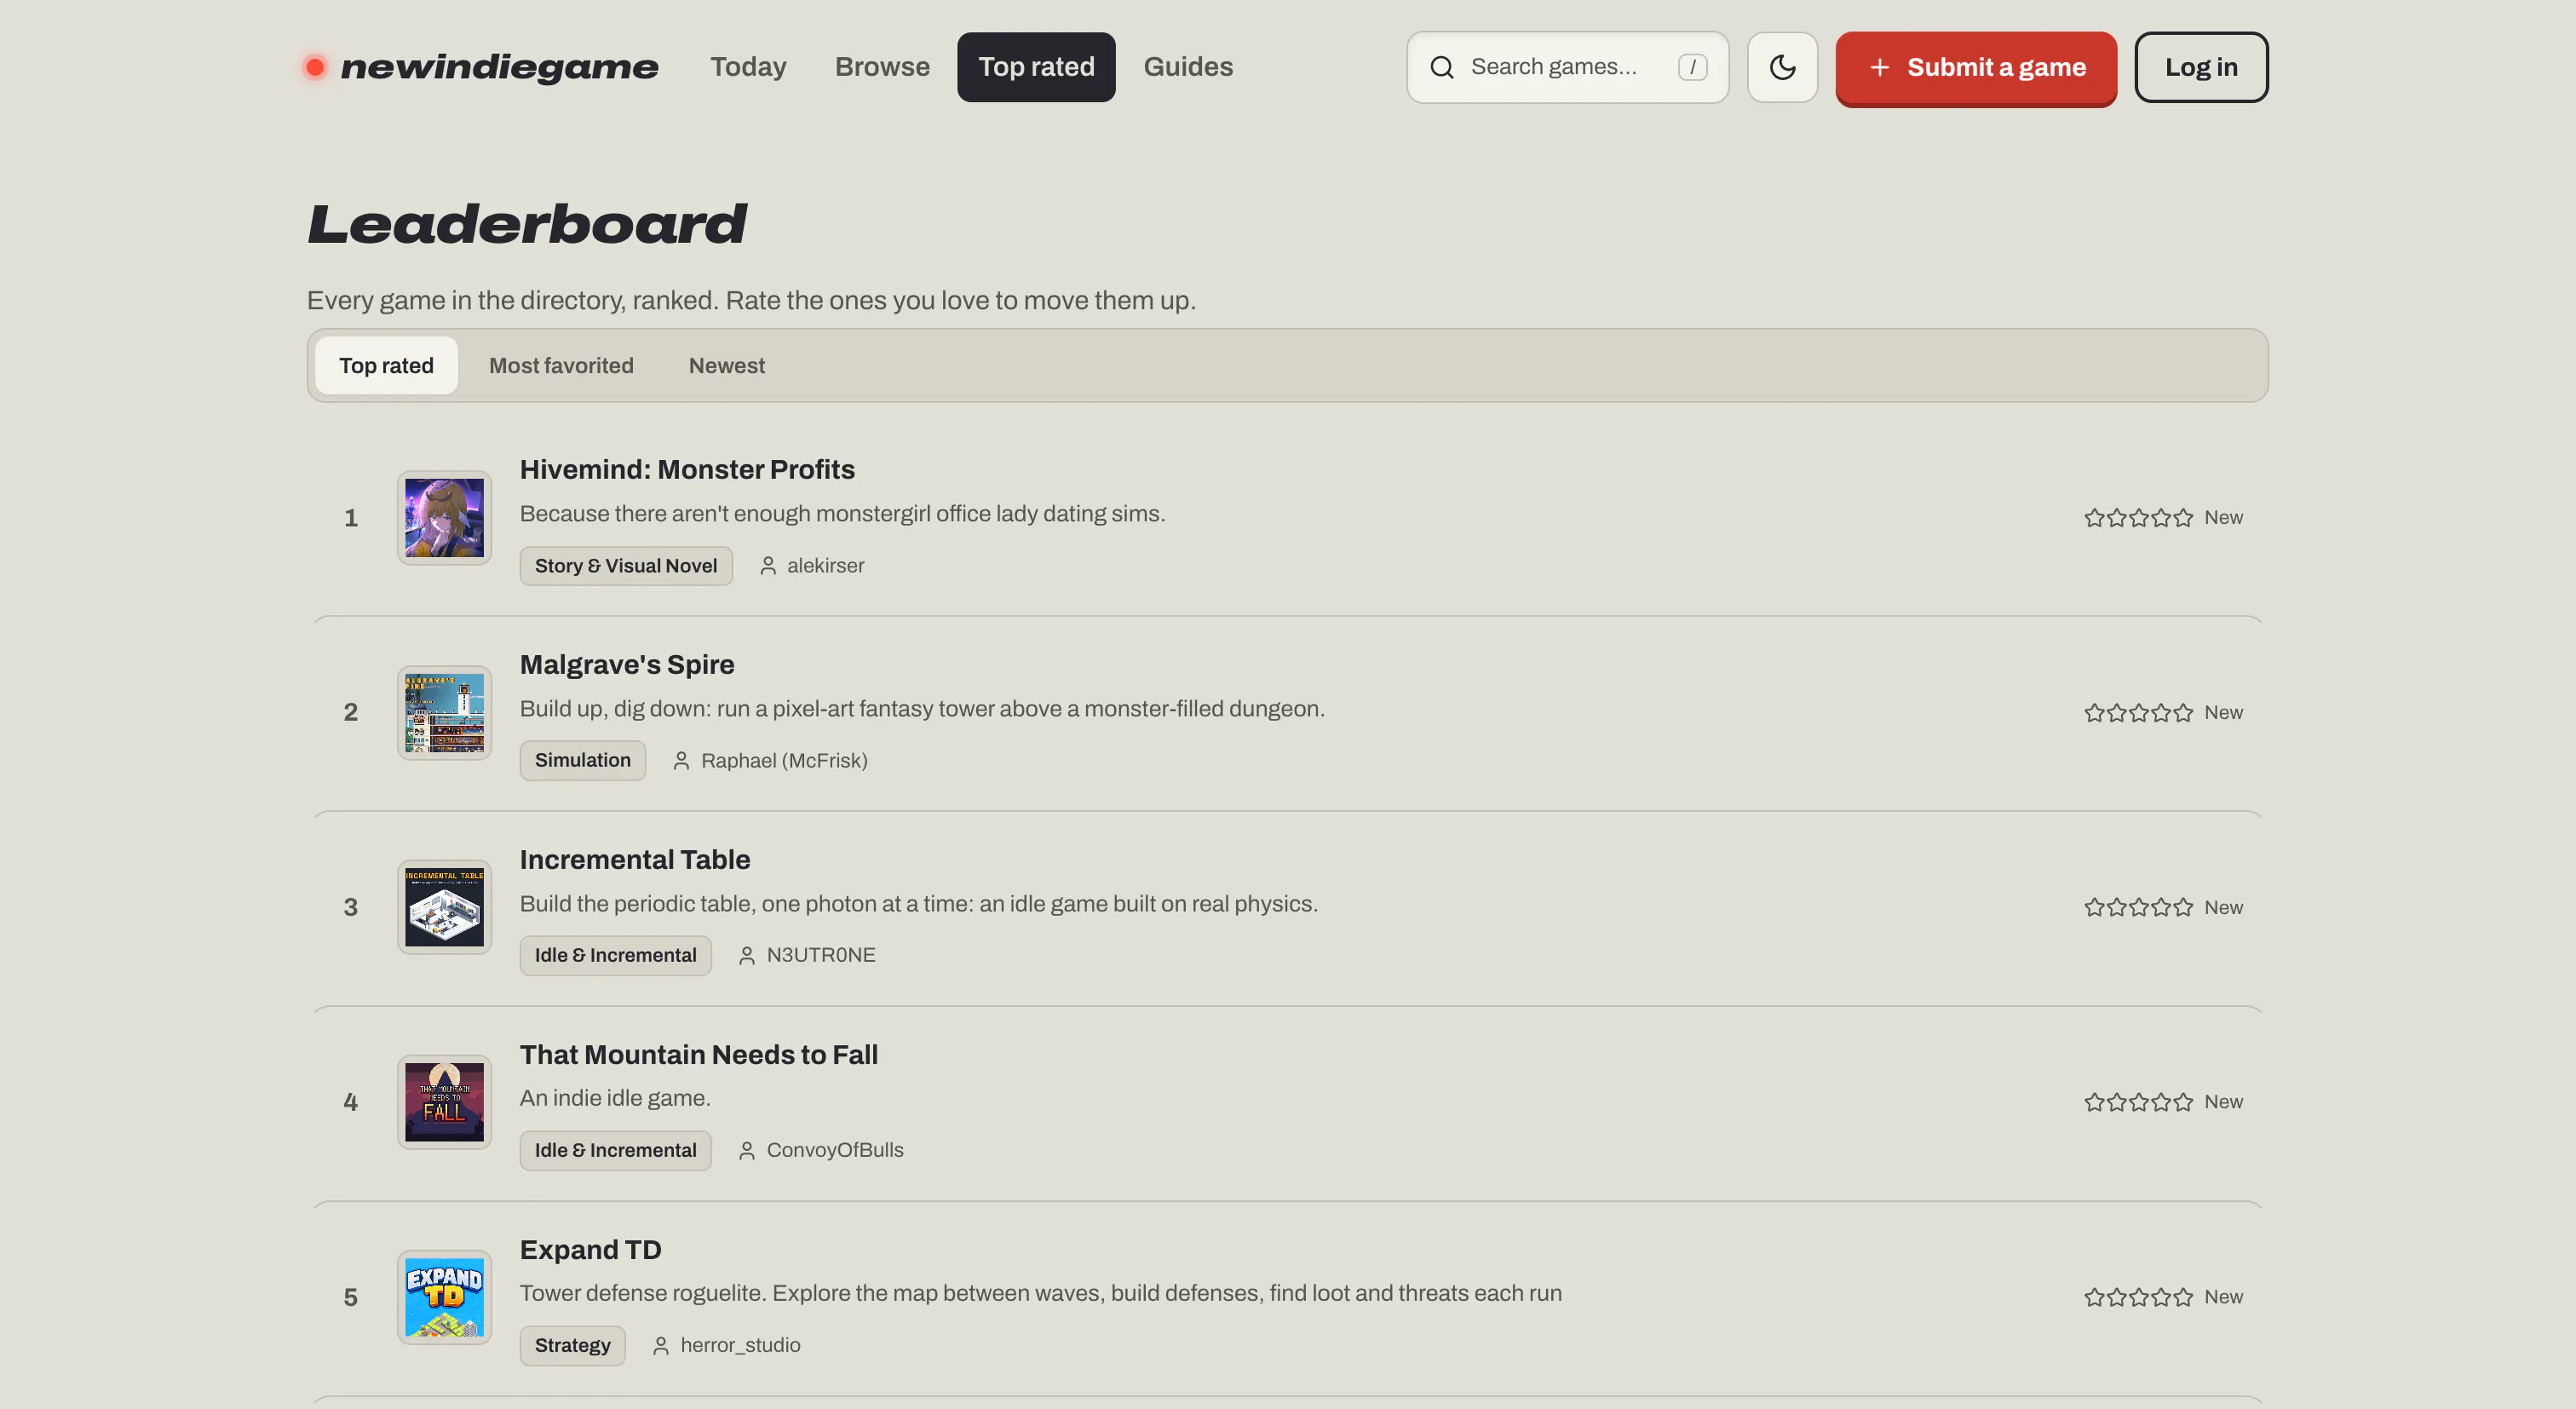Open That Mountain Needs to Fall thumbnail
The width and height of the screenshot is (2576, 1409).
[x=444, y=1102]
